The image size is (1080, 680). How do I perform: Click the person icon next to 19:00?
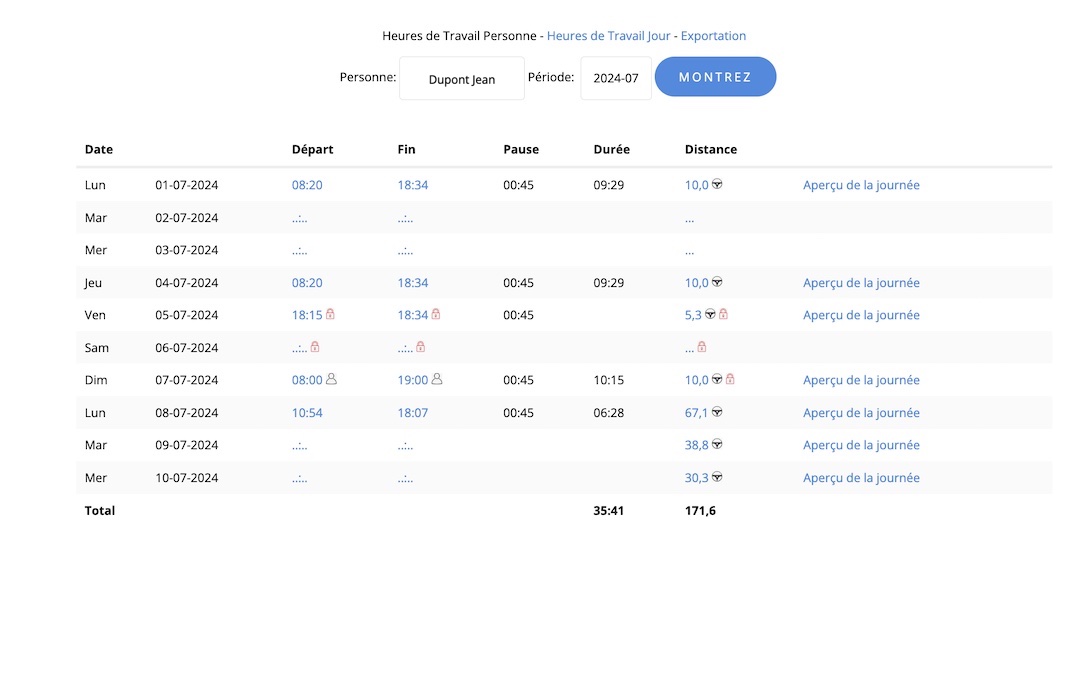coord(437,380)
